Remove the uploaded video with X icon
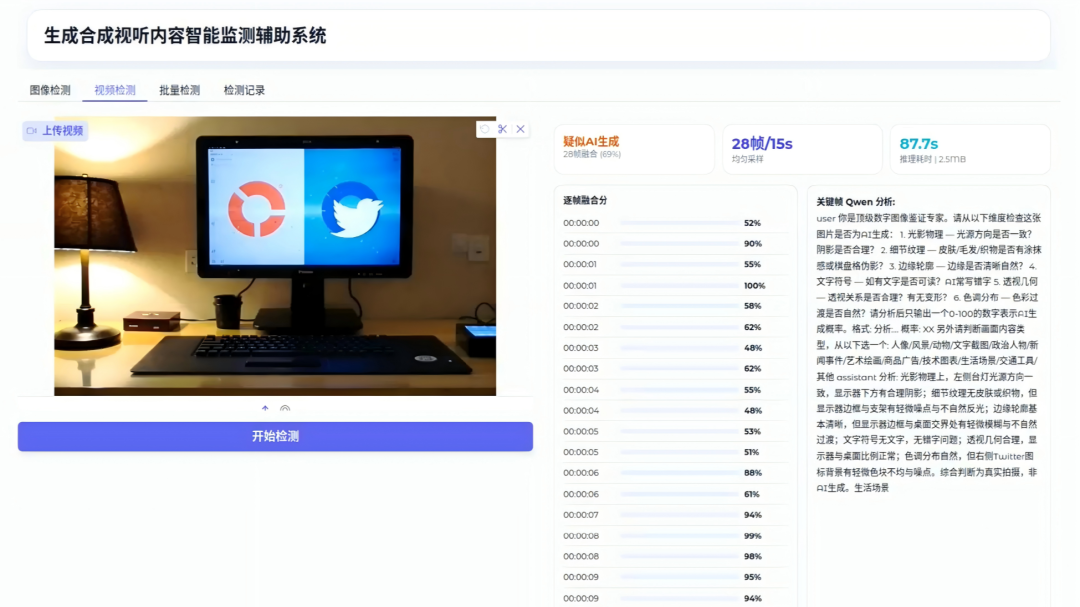The width and height of the screenshot is (1080, 607). 521,129
